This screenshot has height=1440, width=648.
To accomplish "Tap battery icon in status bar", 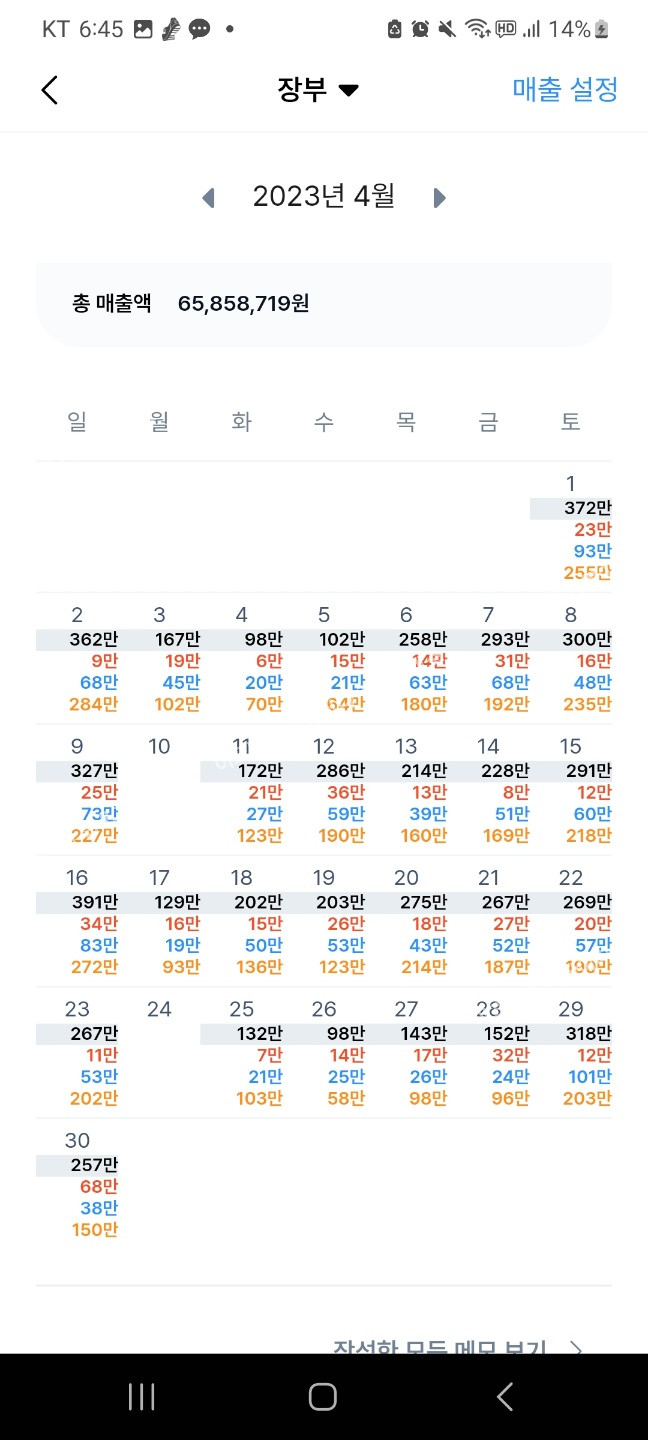I will pos(602,29).
